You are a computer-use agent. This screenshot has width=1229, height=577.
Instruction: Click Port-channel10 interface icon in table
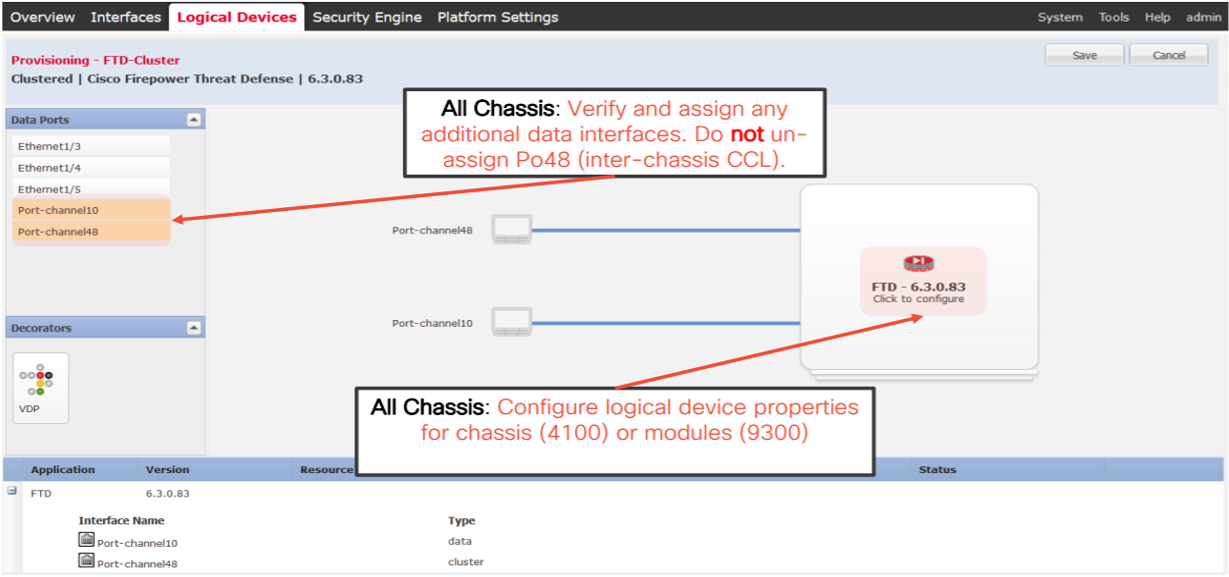point(86,541)
